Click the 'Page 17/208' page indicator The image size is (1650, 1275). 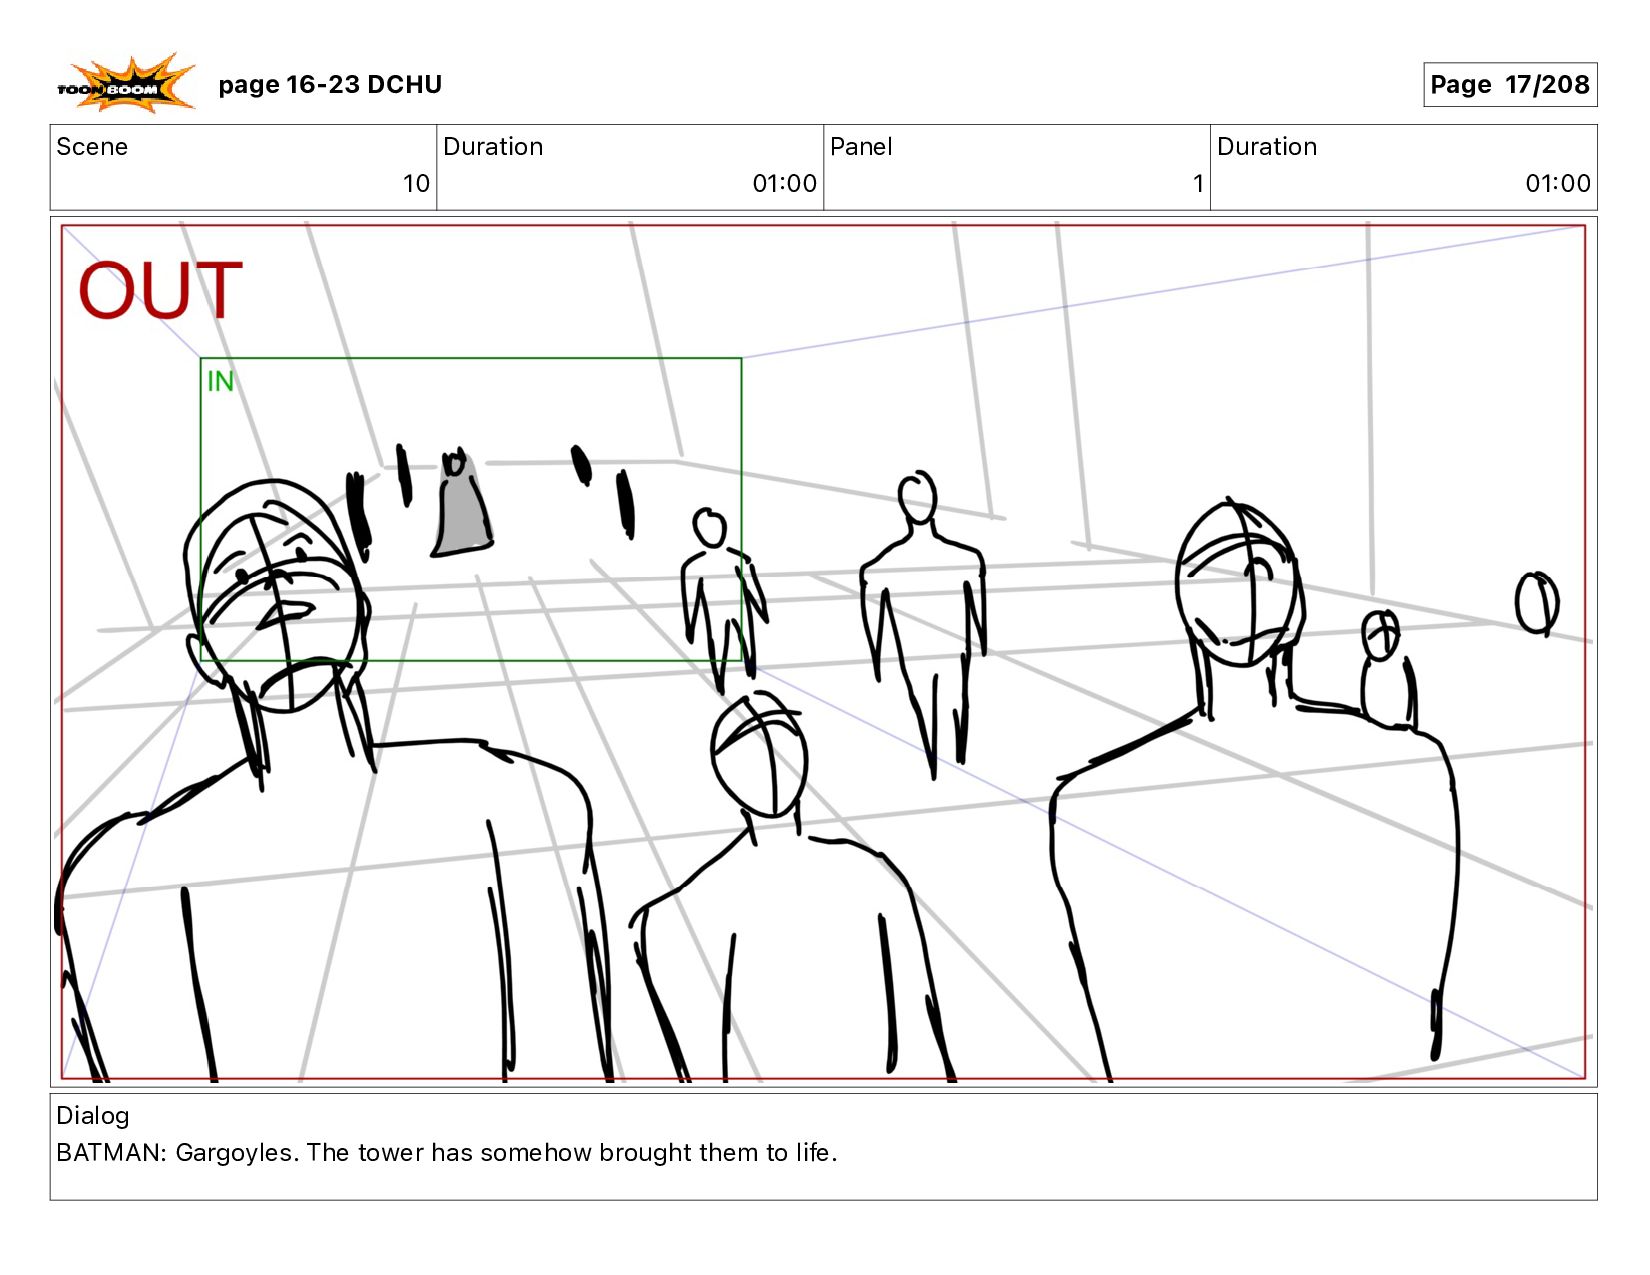click(1510, 85)
